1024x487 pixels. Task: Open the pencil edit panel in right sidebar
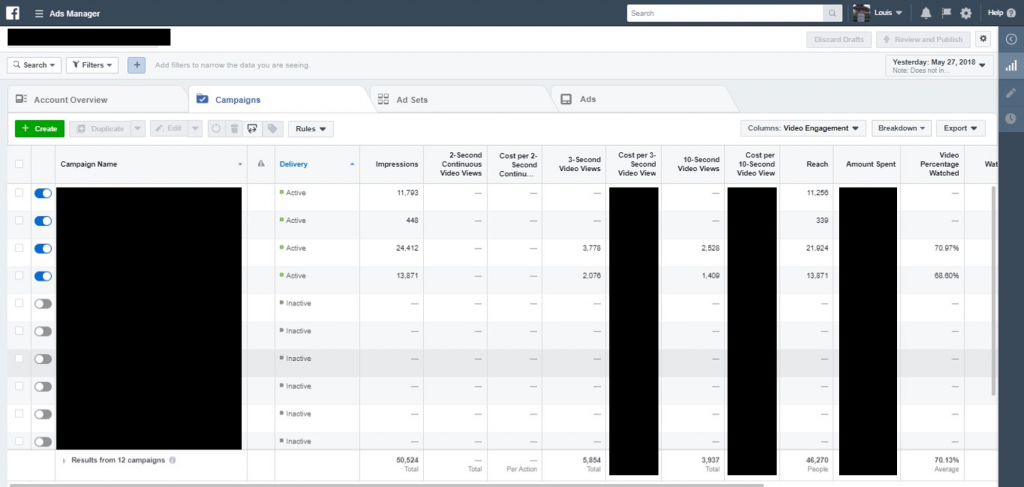[1011, 93]
